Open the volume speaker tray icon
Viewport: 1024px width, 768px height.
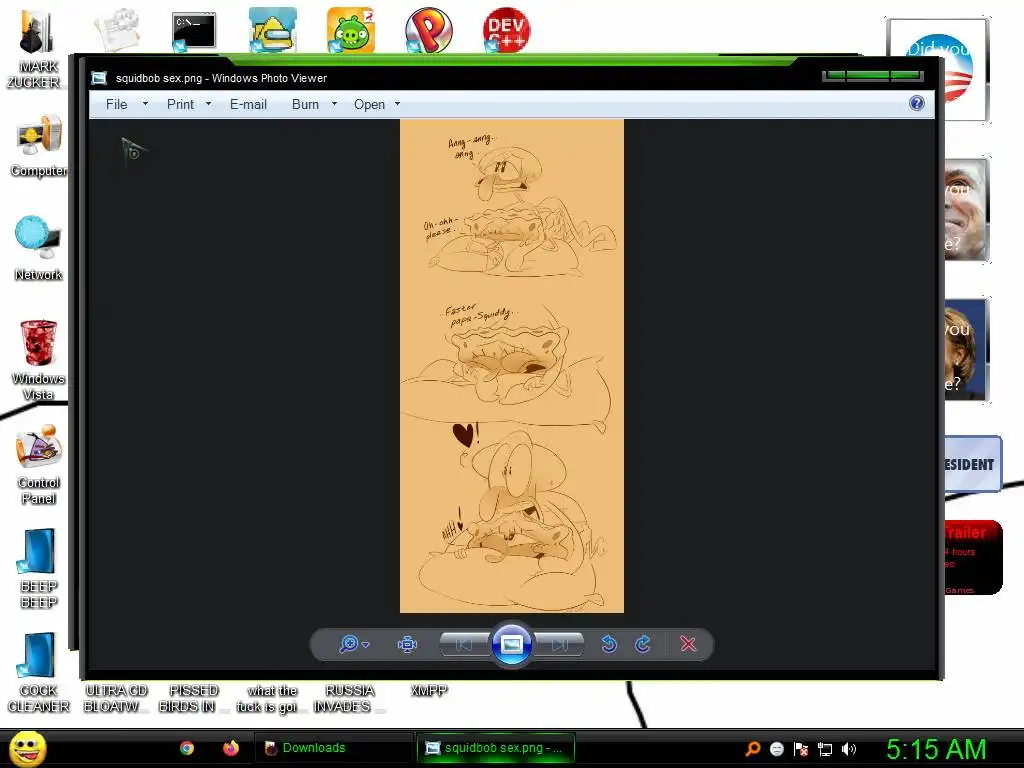[x=848, y=749]
